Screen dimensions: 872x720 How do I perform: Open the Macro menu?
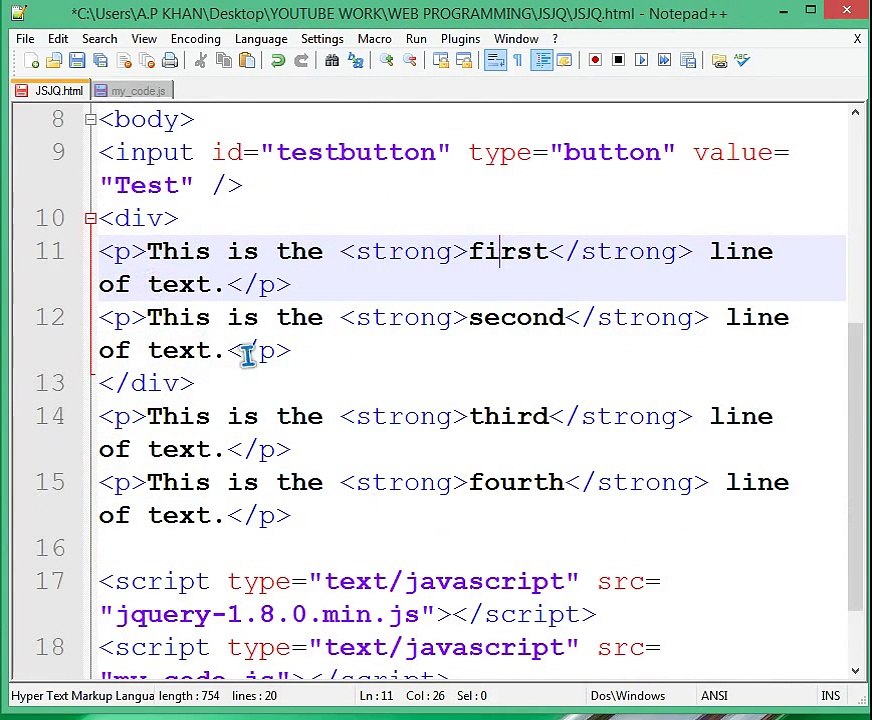[375, 38]
